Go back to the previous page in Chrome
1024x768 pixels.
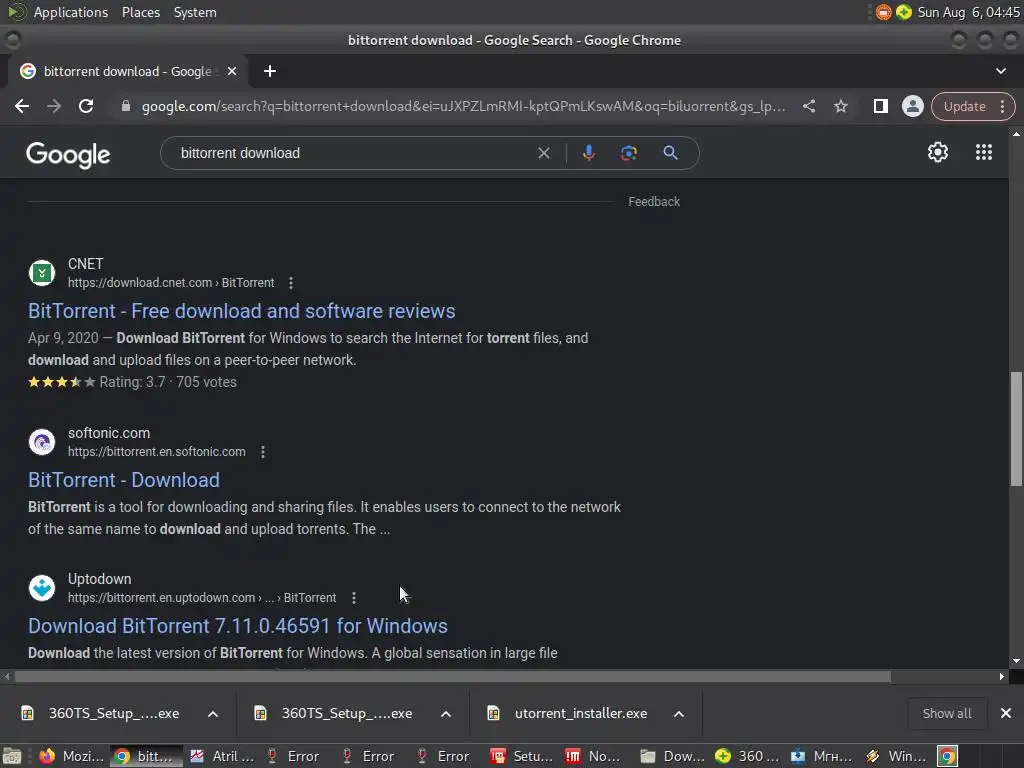[x=22, y=106]
